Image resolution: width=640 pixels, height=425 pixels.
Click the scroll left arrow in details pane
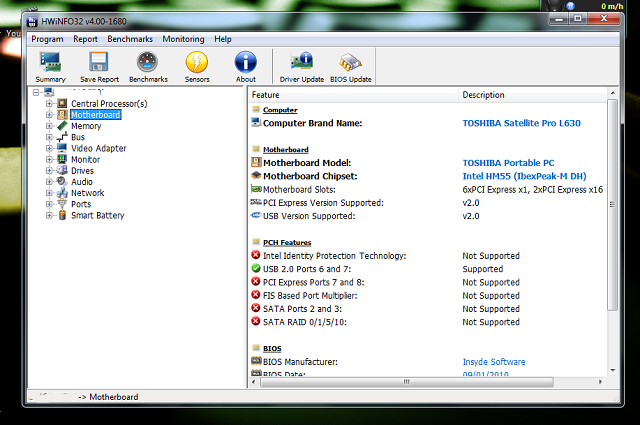[253, 382]
